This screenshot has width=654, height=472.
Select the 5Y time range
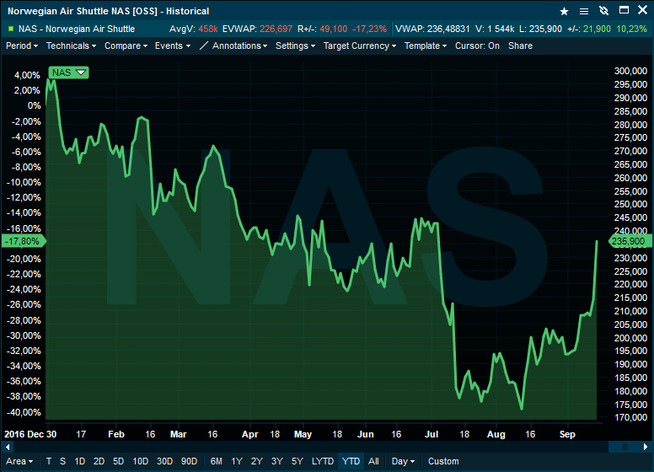tap(297, 461)
